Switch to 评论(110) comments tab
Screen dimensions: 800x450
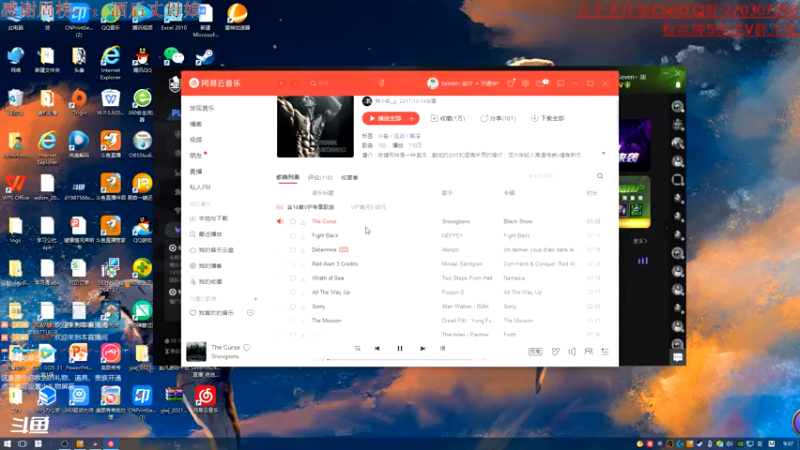click(x=320, y=178)
